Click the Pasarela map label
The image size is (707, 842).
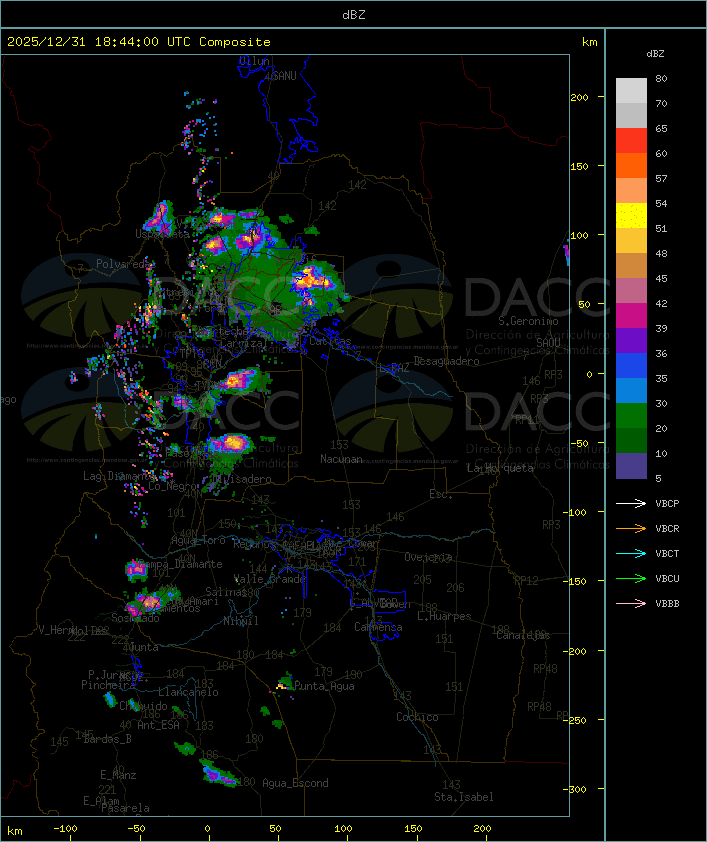point(125,808)
